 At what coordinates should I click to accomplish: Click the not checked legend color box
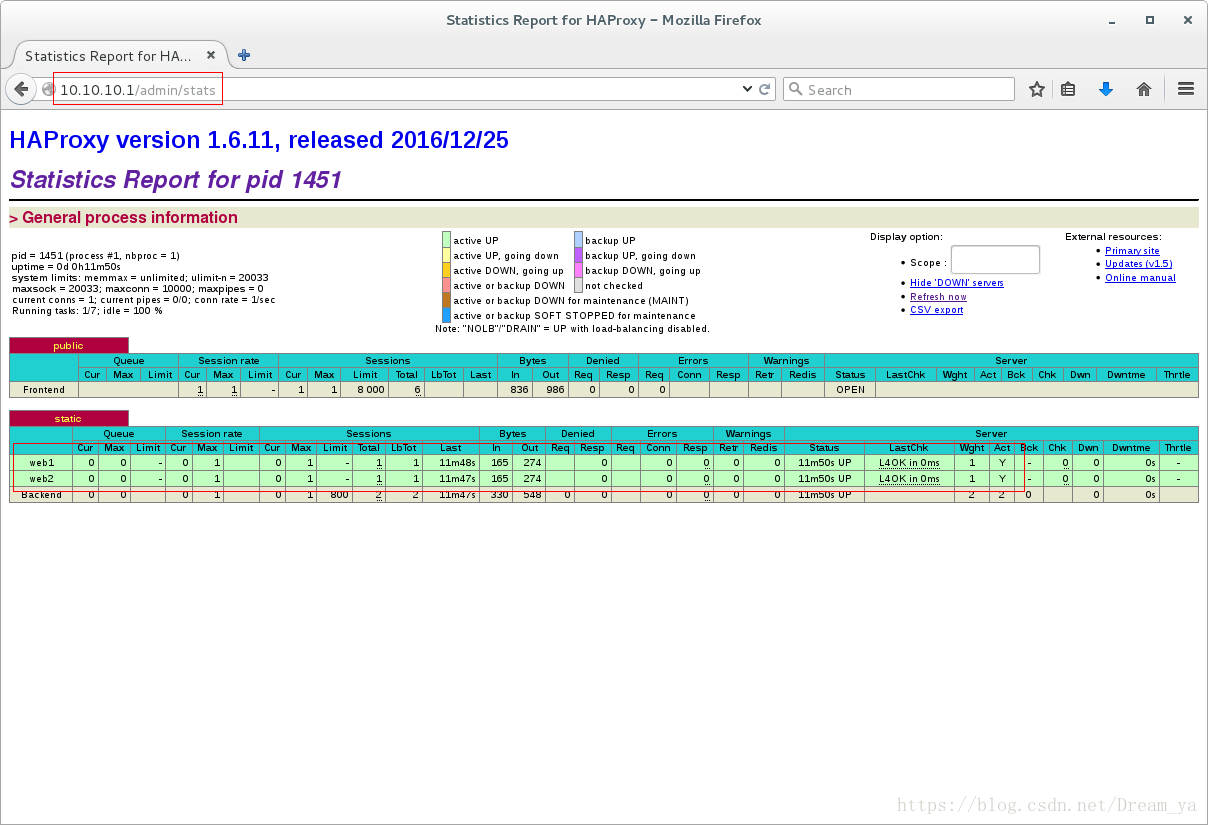(578, 285)
